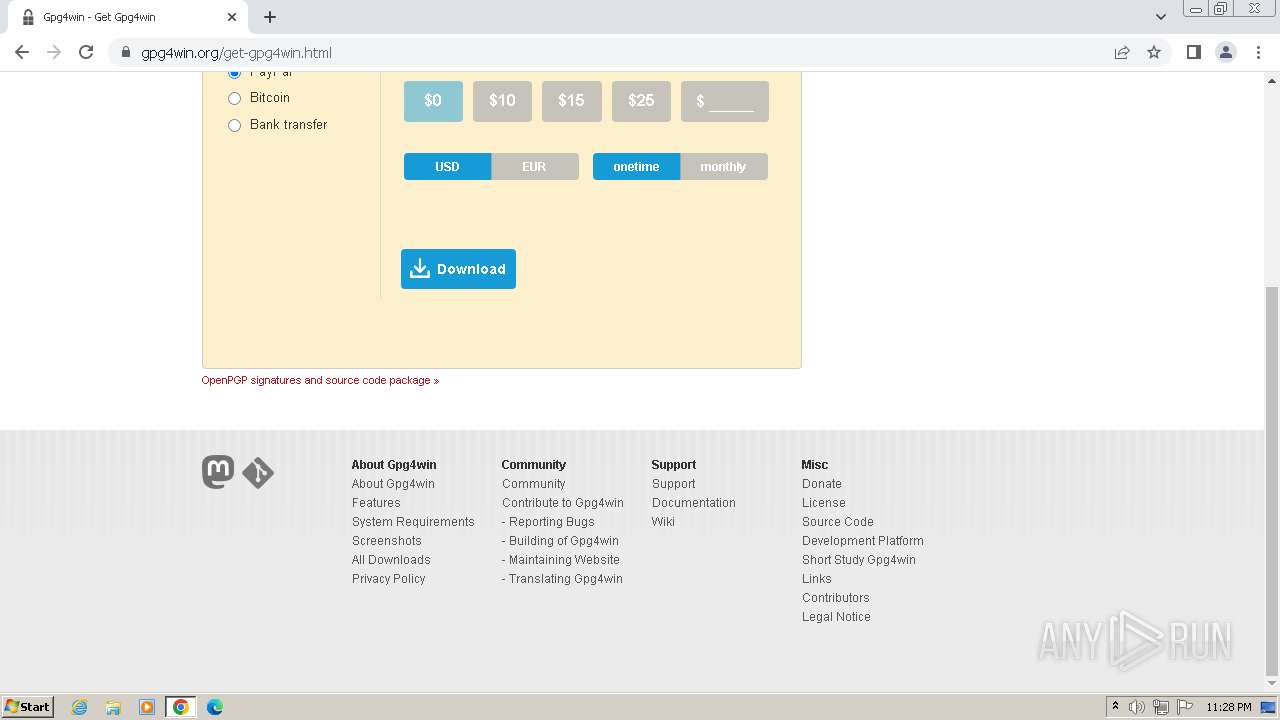This screenshot has width=1280, height=720.
Task: Switch to Chrome in the taskbar
Action: pos(181,707)
